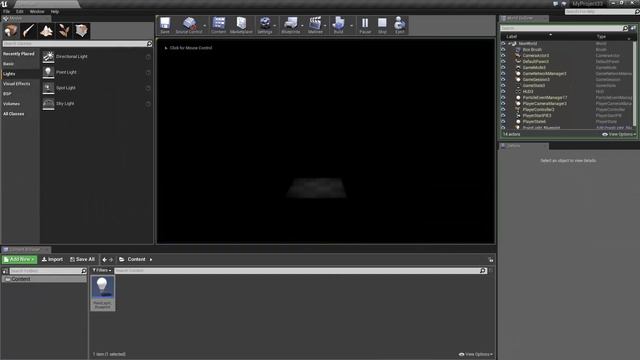
Task: Click the Settings toolbar icon
Action: [264, 25]
